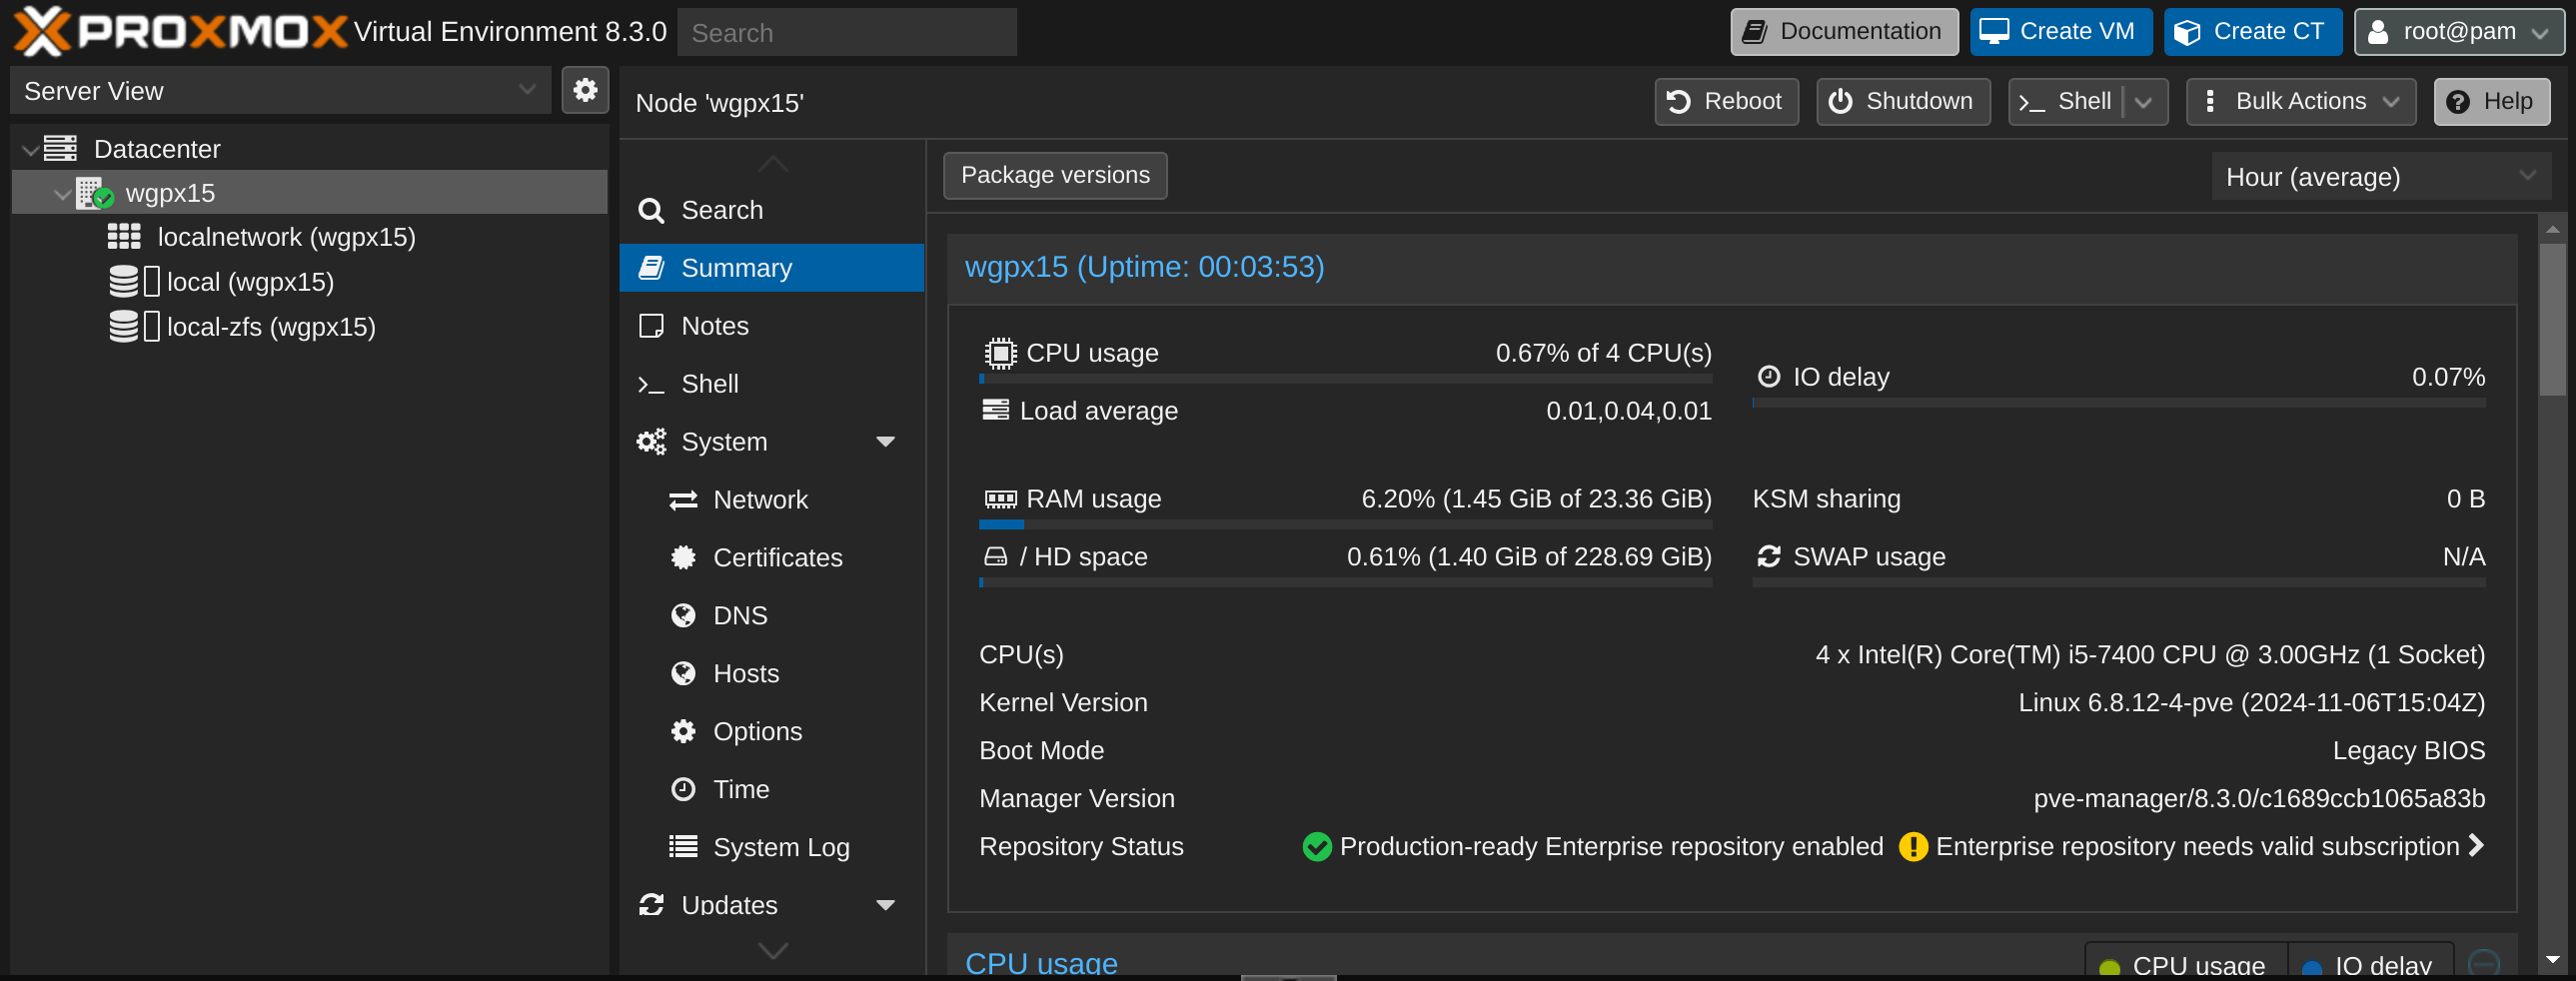
Task: Collapse the Updates menu group
Action: pos(885,906)
